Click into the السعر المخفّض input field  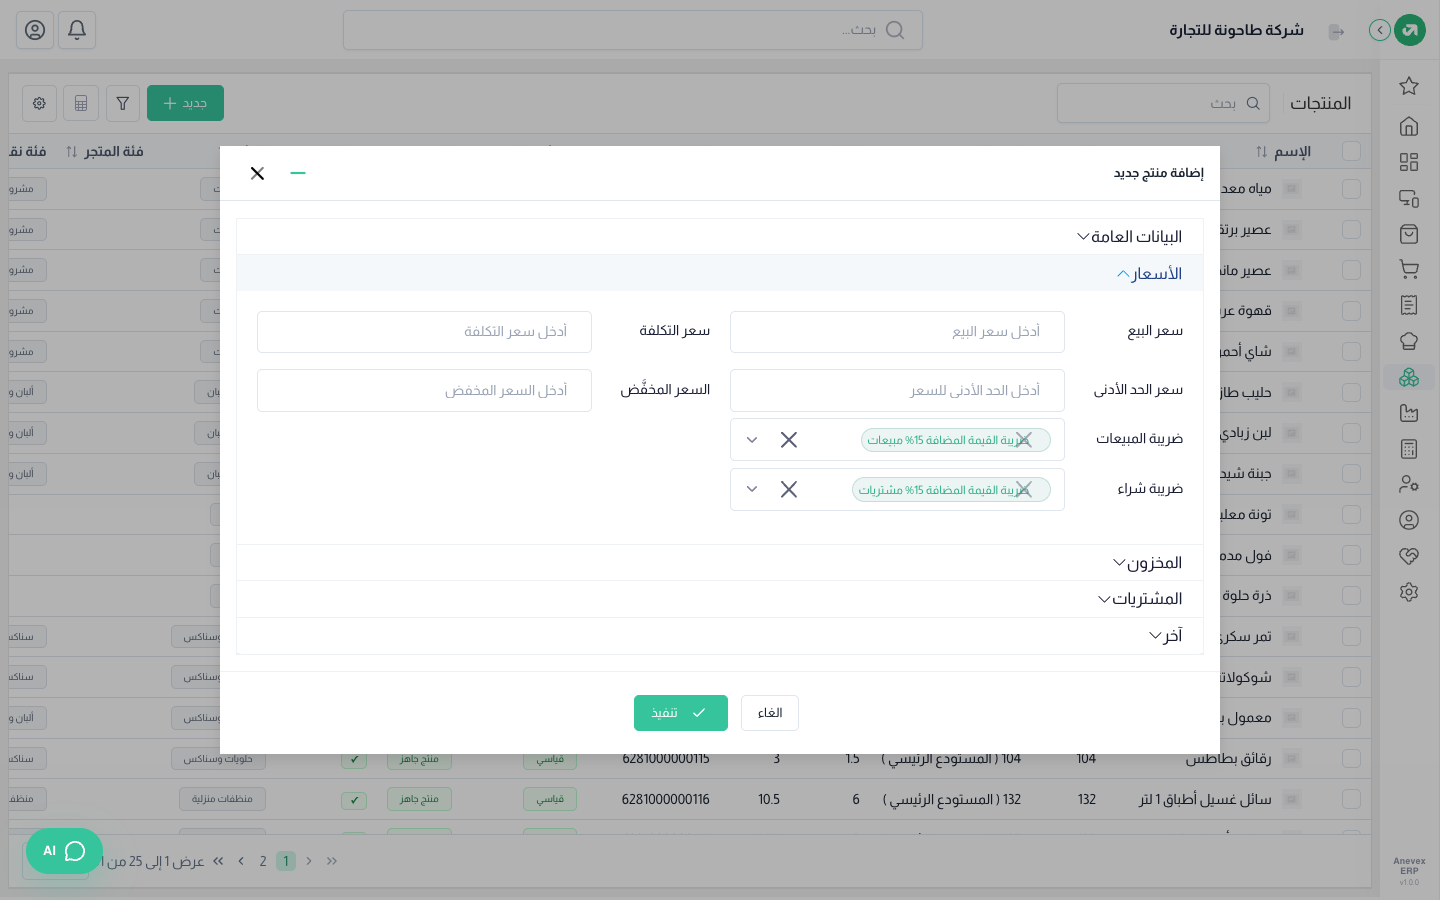pyautogui.click(x=424, y=391)
